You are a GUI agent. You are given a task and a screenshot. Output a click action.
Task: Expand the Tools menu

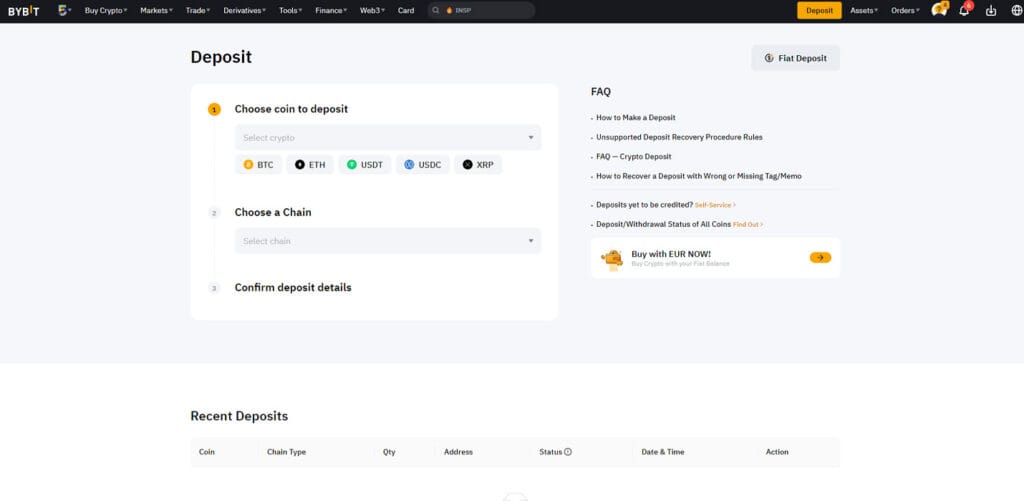(291, 10)
